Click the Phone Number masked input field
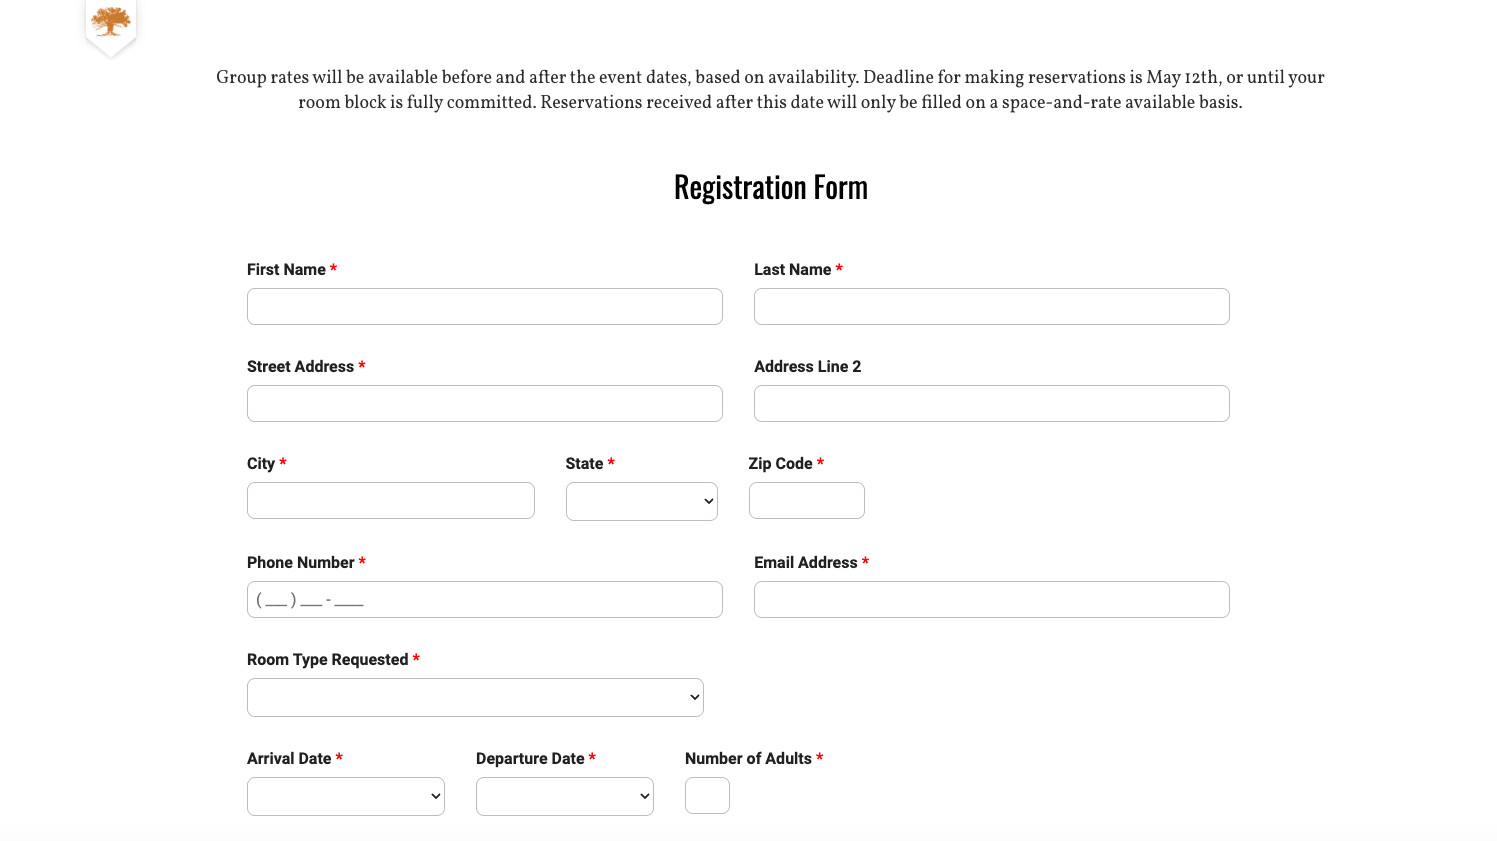The height and width of the screenshot is (841, 1497). click(x=484, y=600)
